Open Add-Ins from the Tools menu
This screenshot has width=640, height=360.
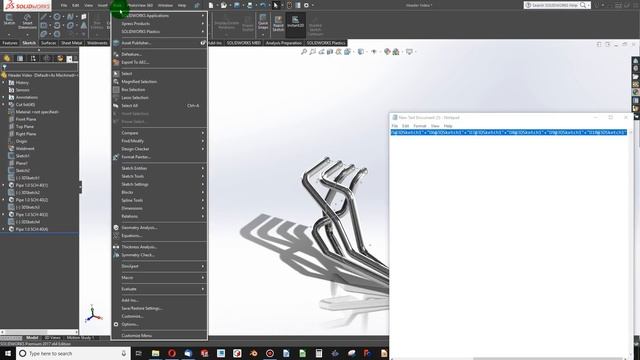159,300
